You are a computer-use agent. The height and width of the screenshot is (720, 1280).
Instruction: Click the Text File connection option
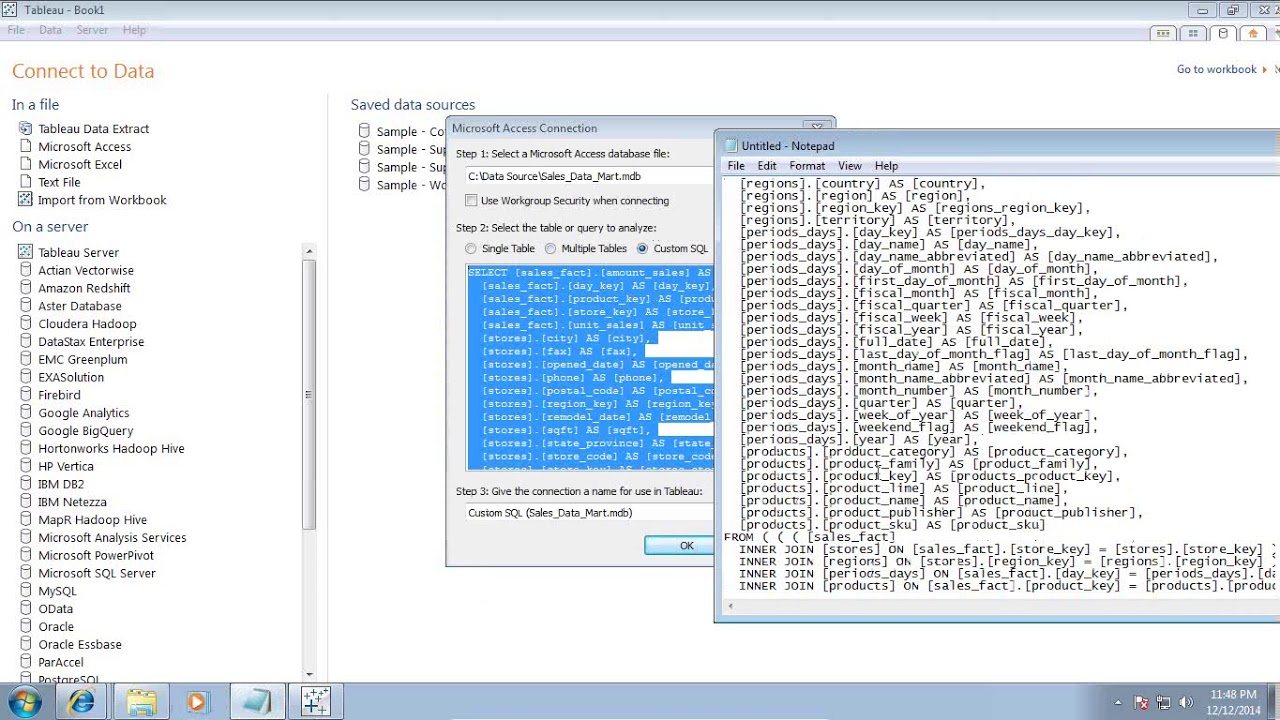point(59,183)
